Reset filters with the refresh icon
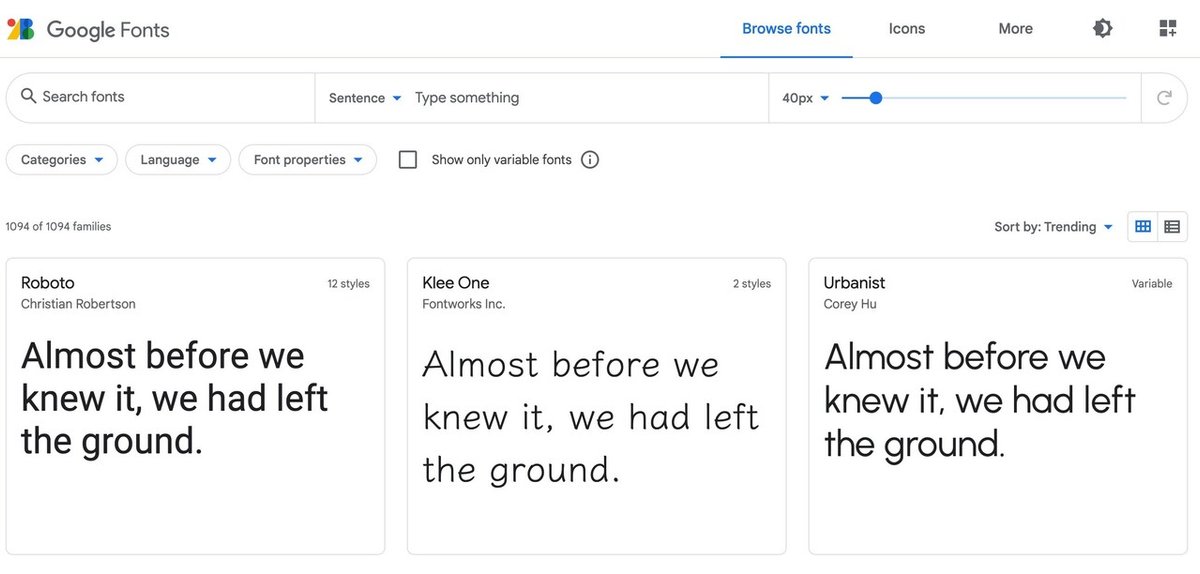Screen dimensions: 1200x574 tap(1164, 98)
